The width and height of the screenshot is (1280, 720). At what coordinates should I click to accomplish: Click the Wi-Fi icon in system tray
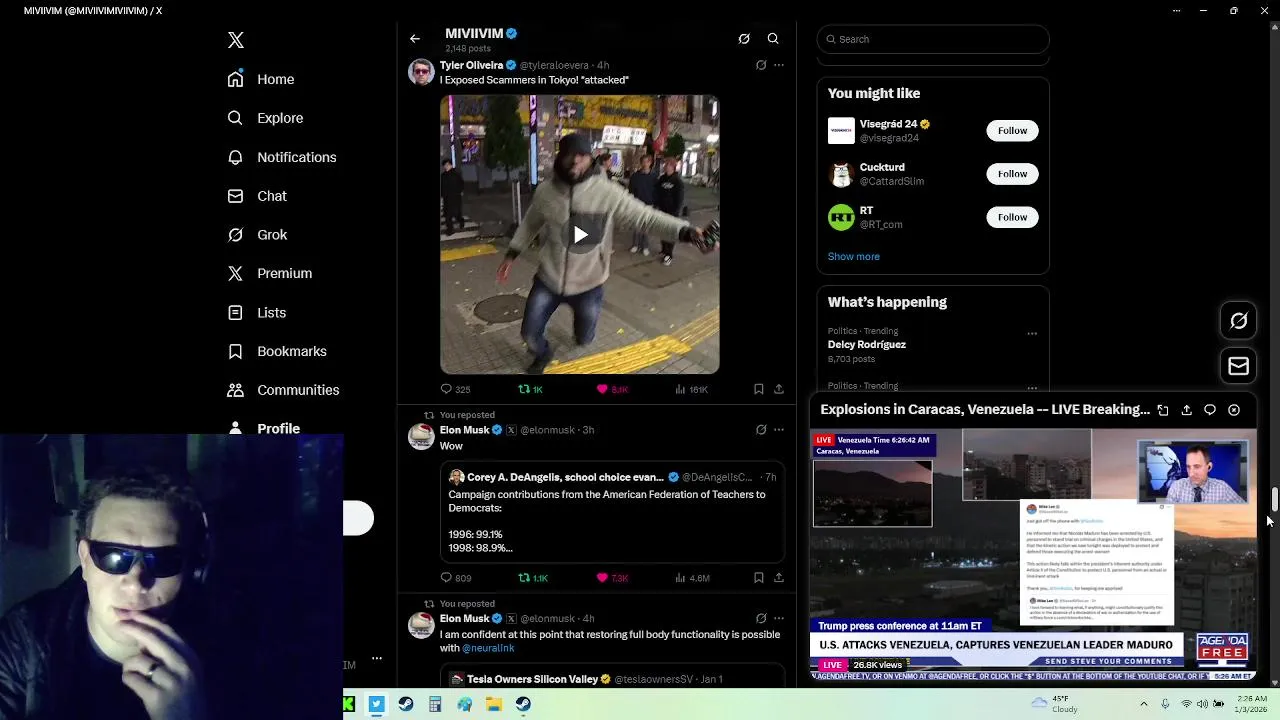coord(1186,704)
